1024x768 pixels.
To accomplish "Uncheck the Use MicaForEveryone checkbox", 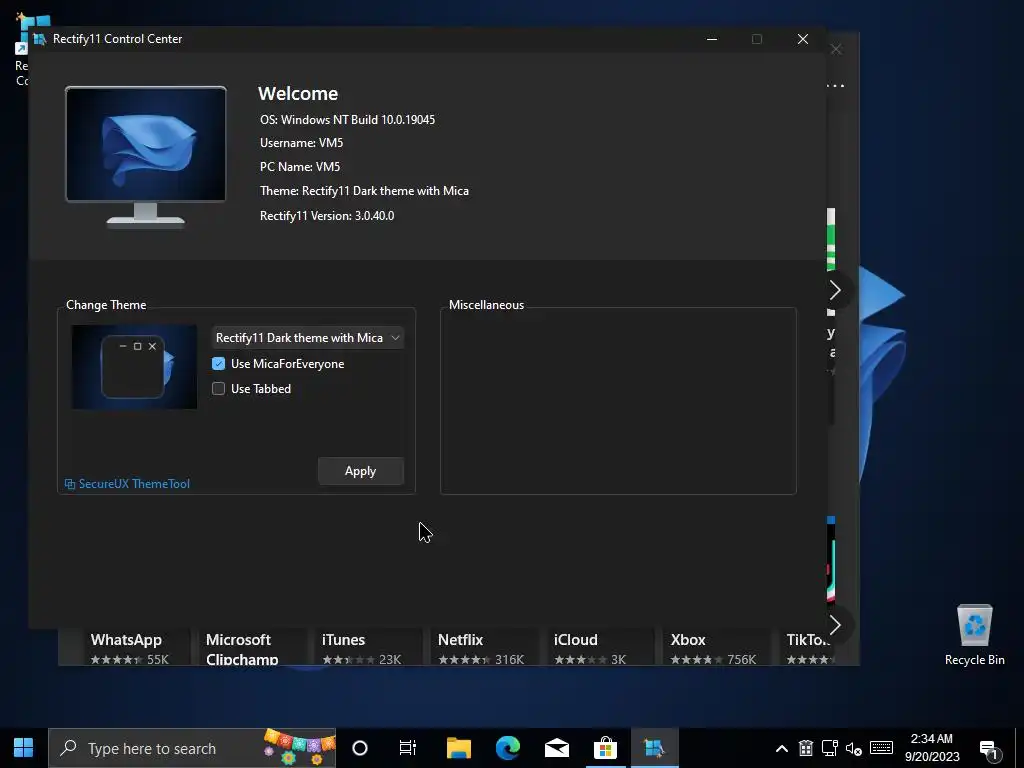I will (x=219, y=364).
